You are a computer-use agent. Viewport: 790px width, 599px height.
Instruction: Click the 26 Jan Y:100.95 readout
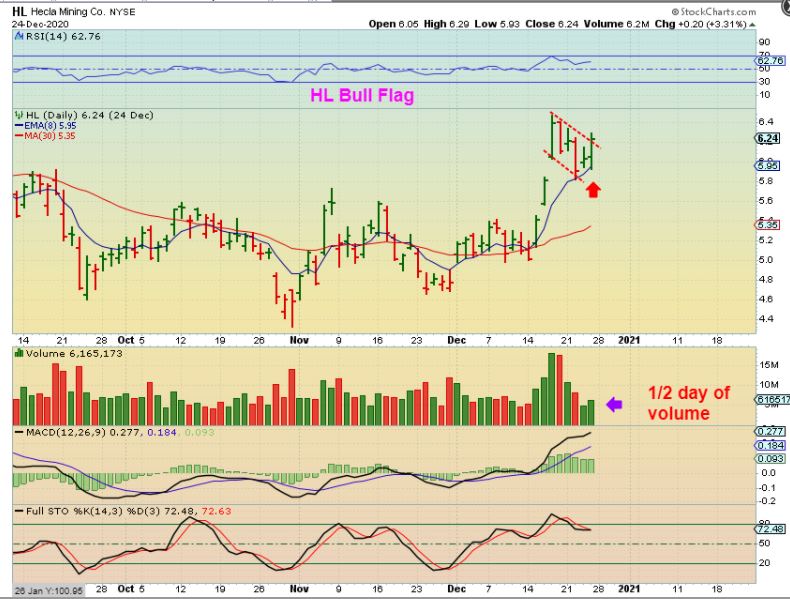[48, 590]
